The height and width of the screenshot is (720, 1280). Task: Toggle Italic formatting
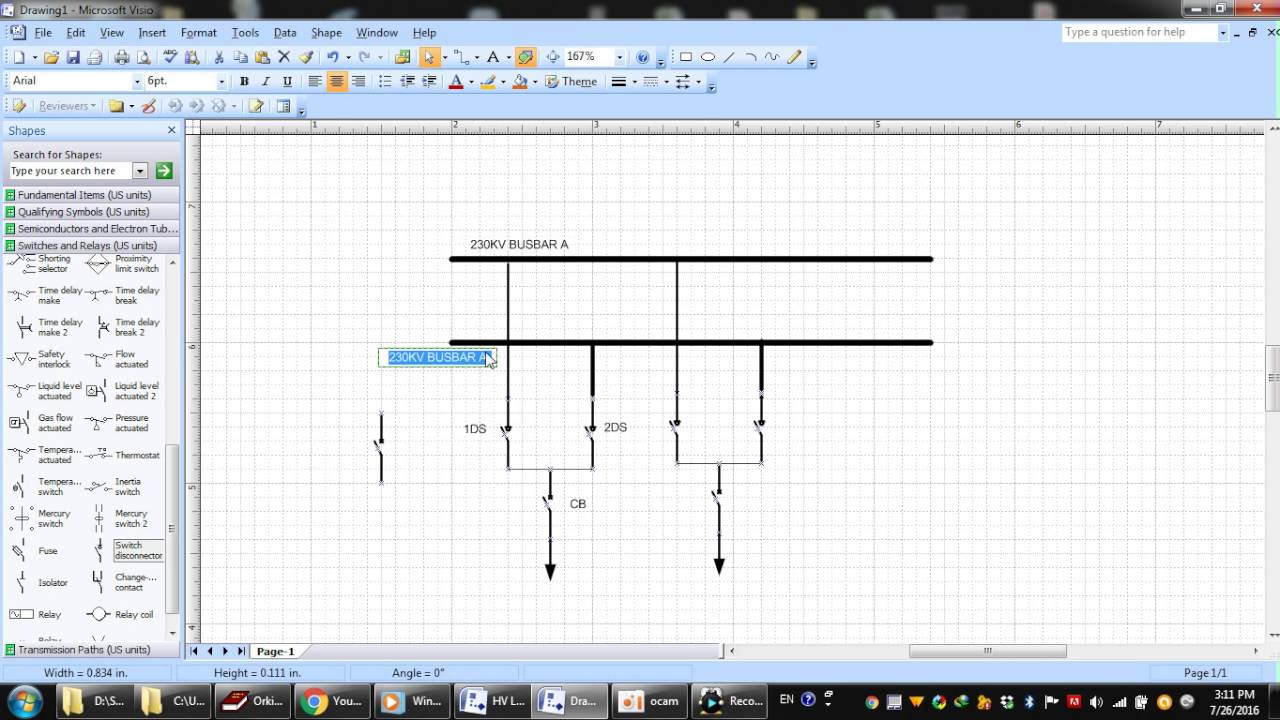tap(266, 82)
